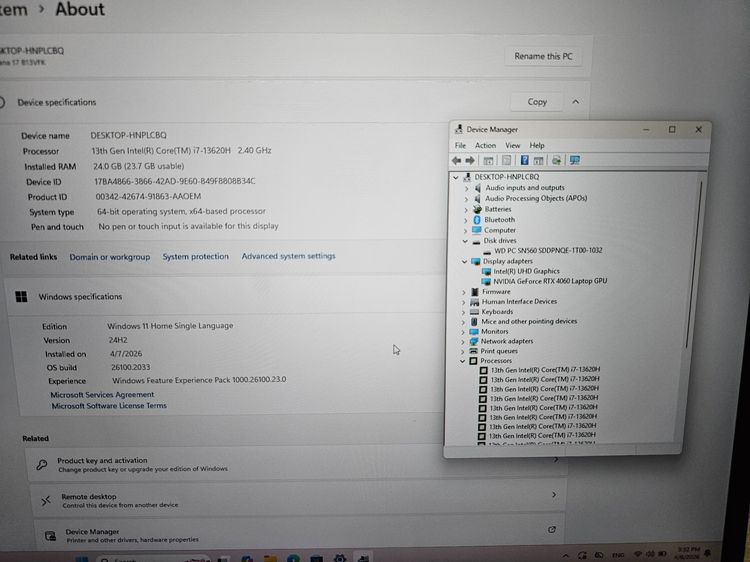
Task: Click the Scan for hardware changes monitor icon
Action: [x=575, y=160]
